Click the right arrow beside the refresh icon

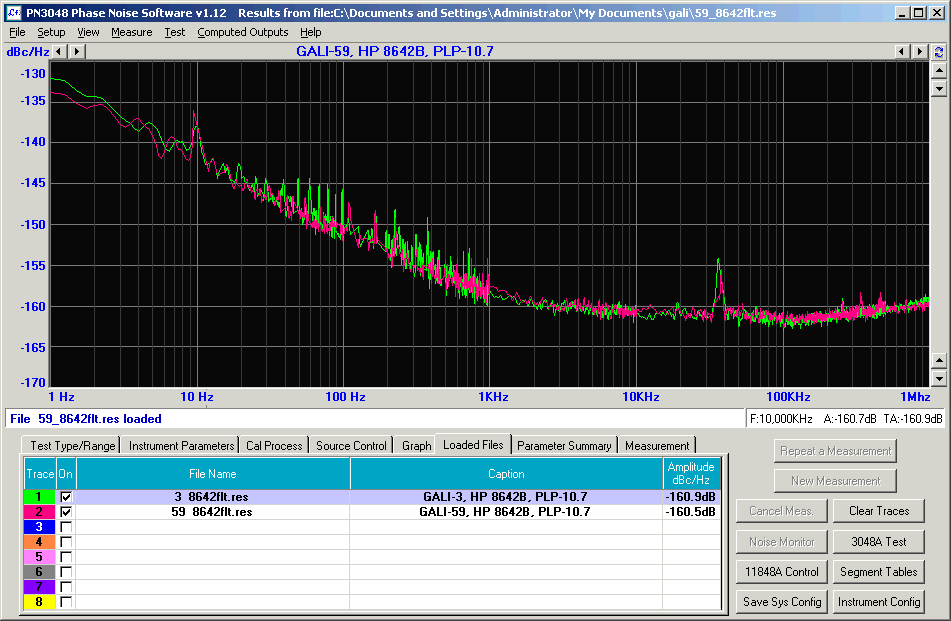point(920,52)
